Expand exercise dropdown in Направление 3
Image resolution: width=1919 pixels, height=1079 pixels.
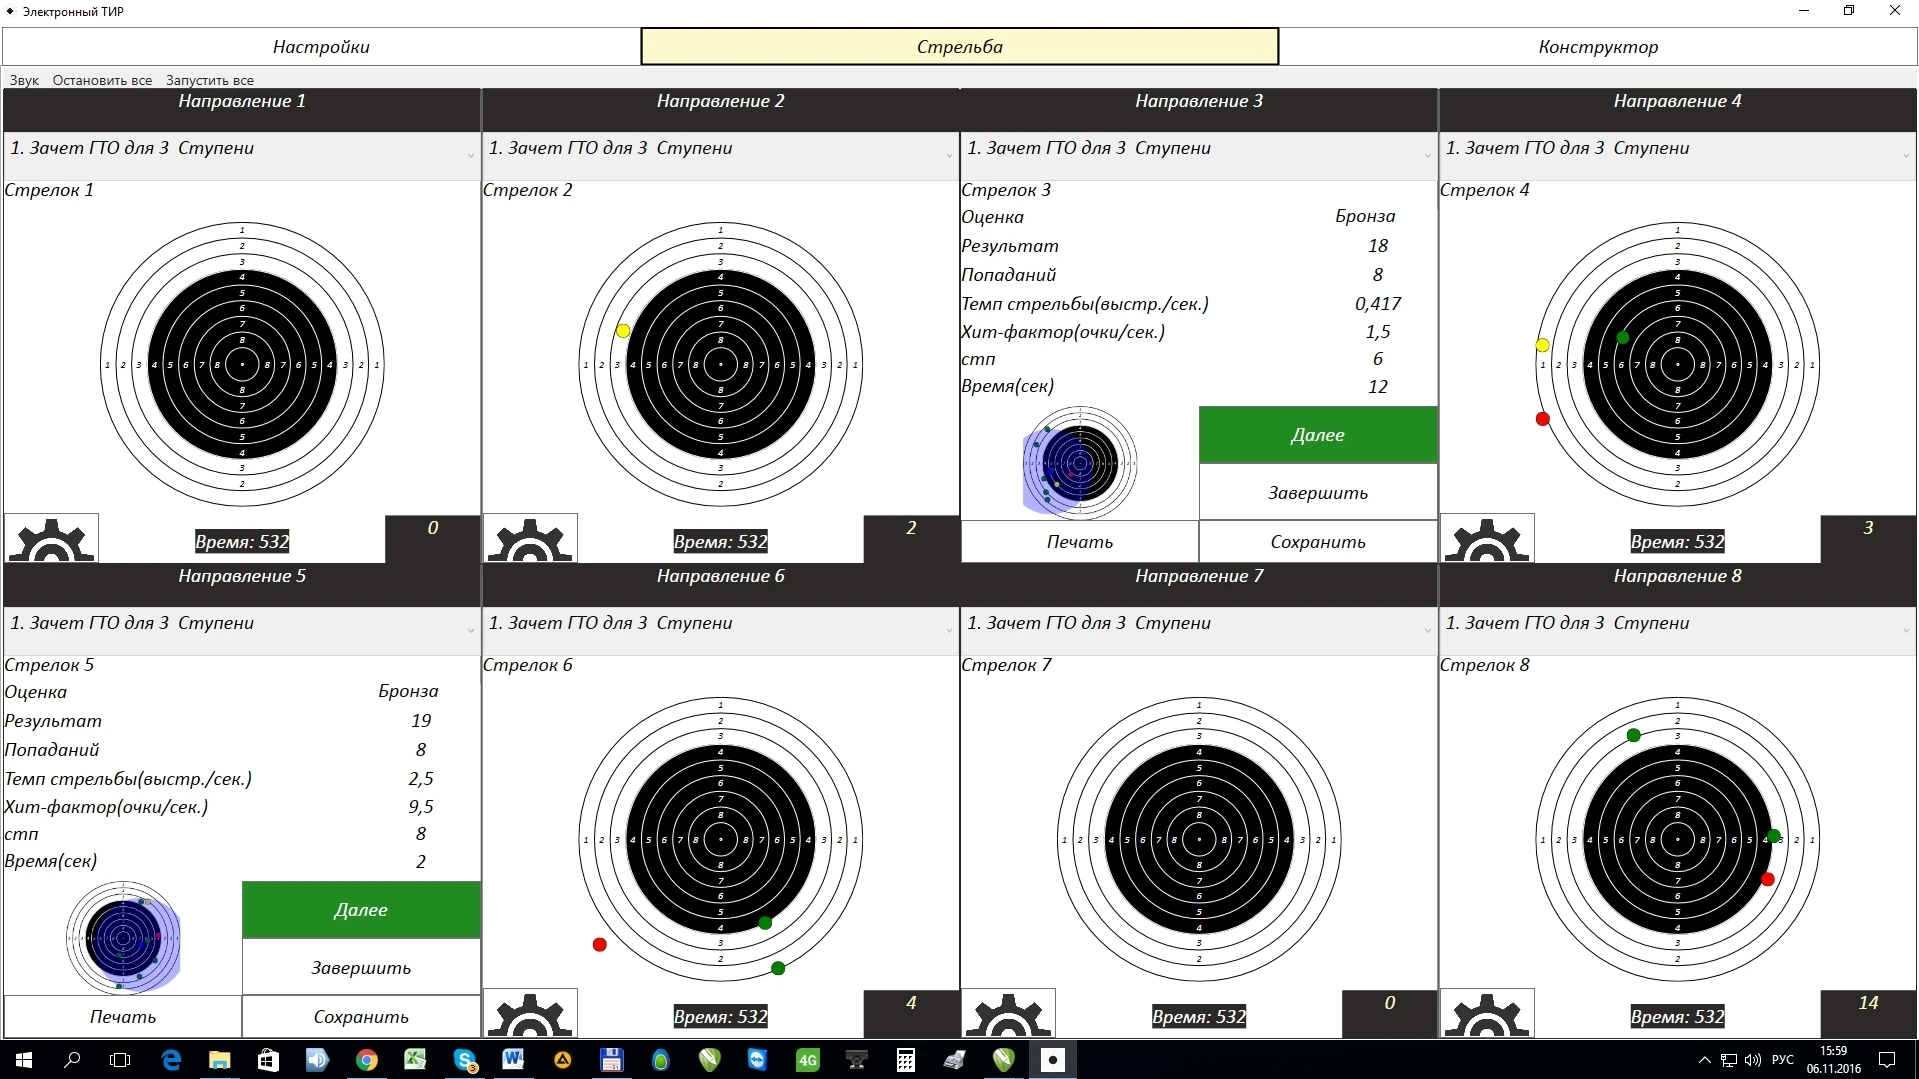(x=1427, y=155)
